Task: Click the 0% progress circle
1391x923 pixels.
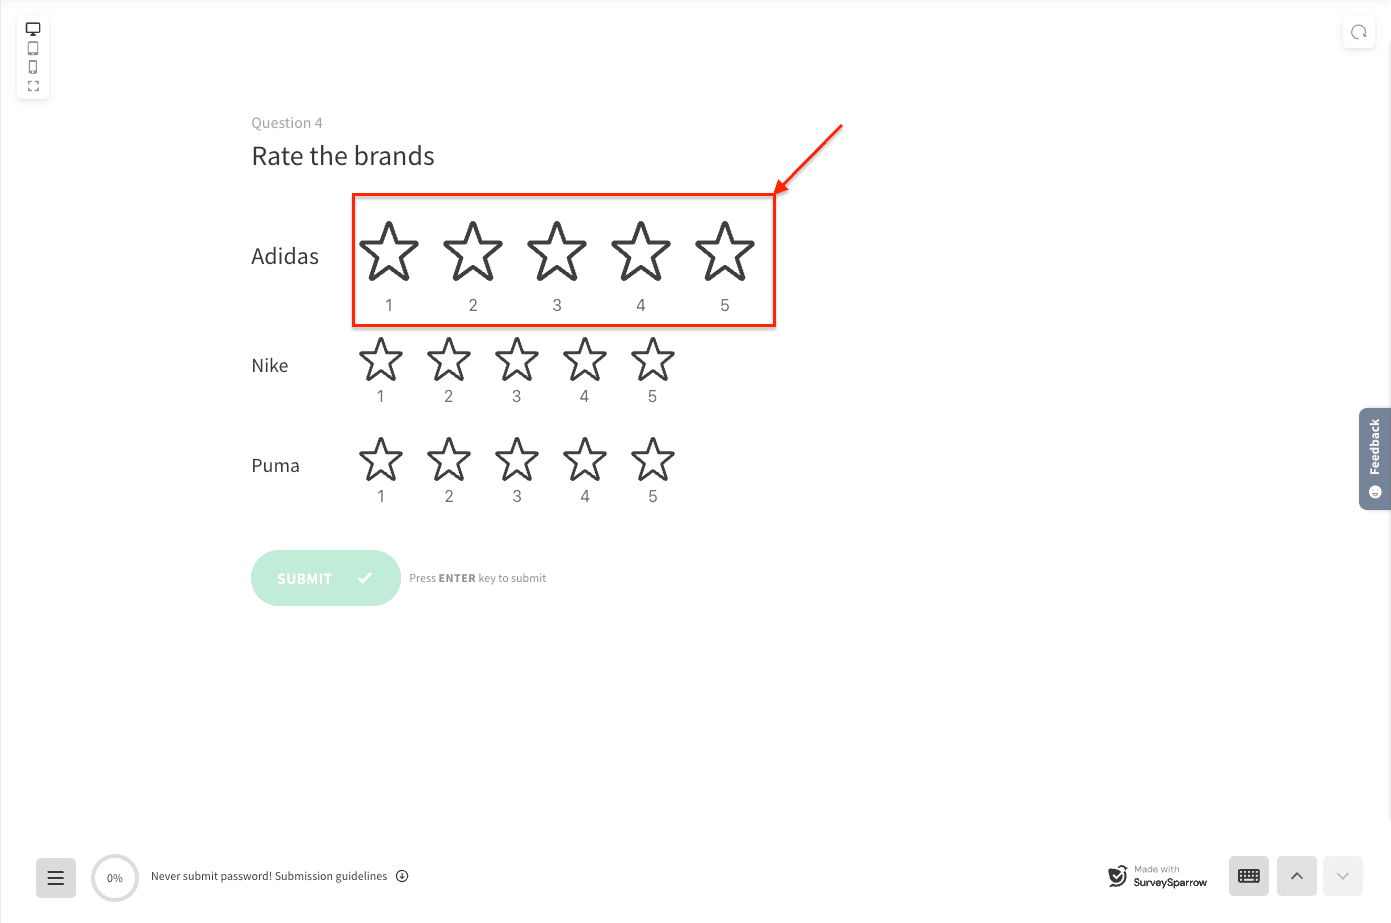Action: tap(115, 878)
